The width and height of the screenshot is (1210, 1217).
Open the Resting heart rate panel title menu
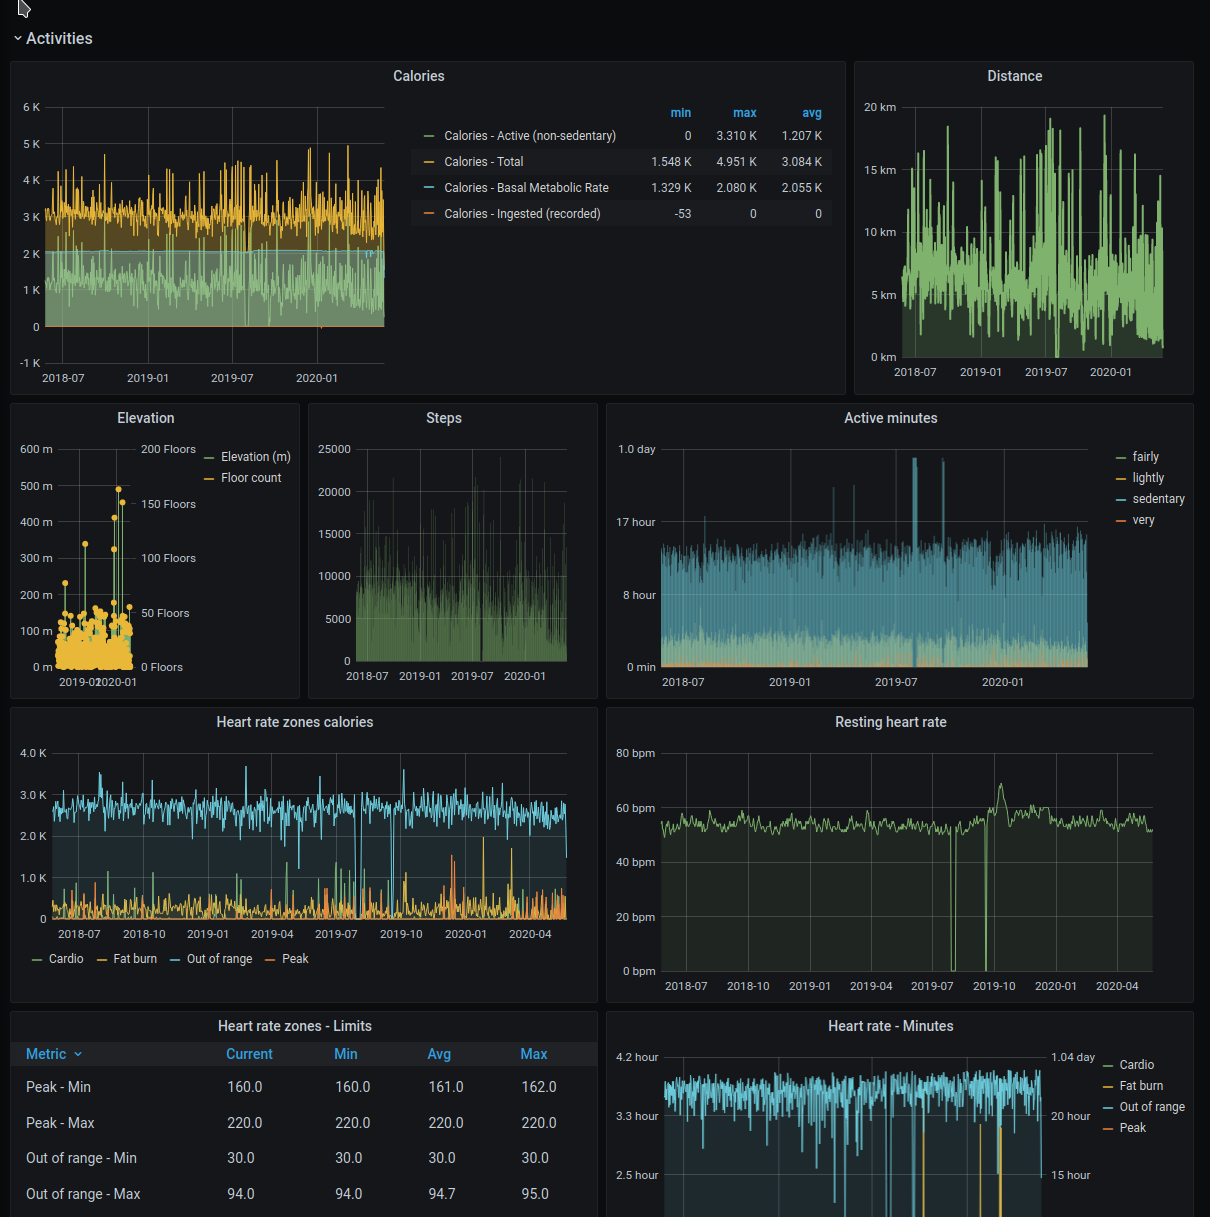(890, 721)
